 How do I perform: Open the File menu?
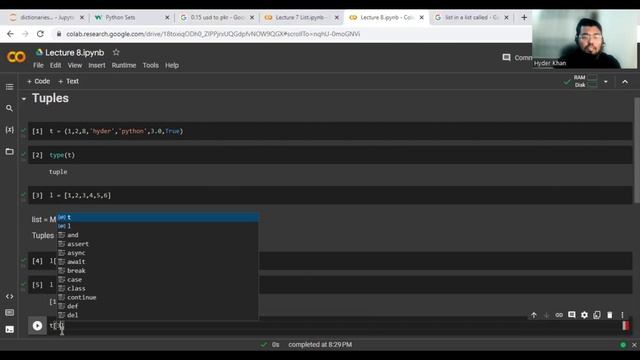(38, 65)
